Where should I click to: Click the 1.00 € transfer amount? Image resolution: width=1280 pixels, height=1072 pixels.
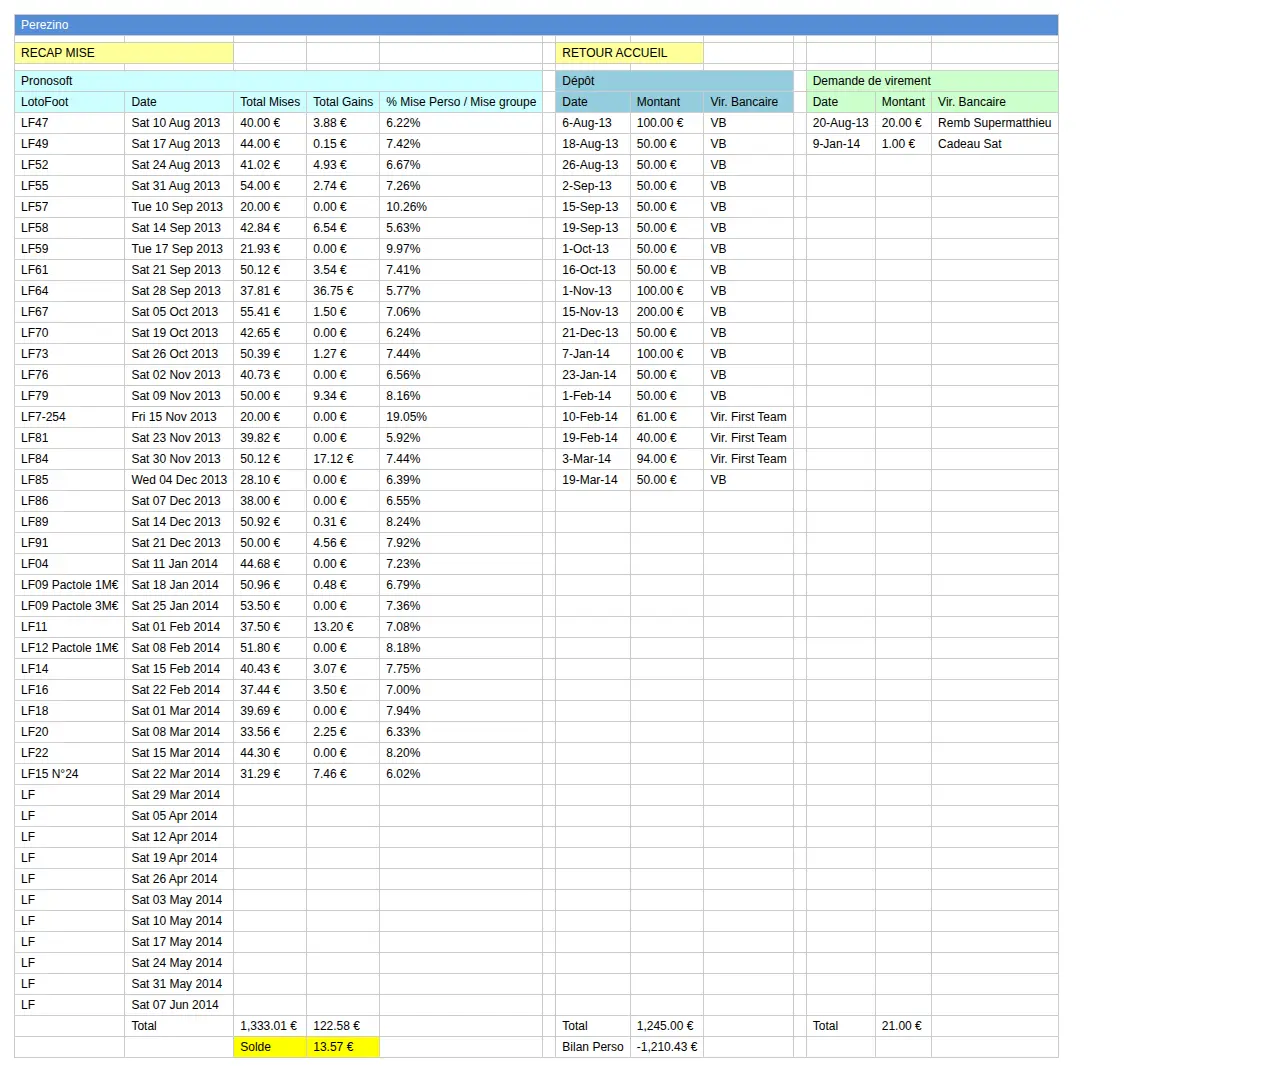903,144
